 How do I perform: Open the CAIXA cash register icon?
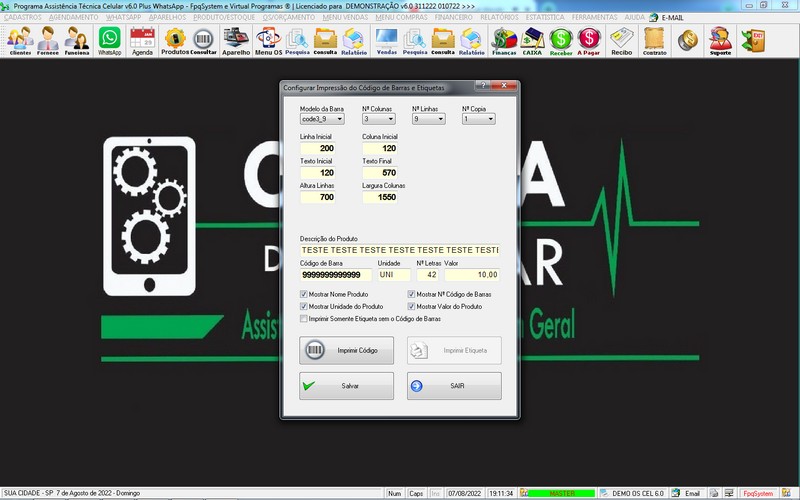click(x=533, y=40)
